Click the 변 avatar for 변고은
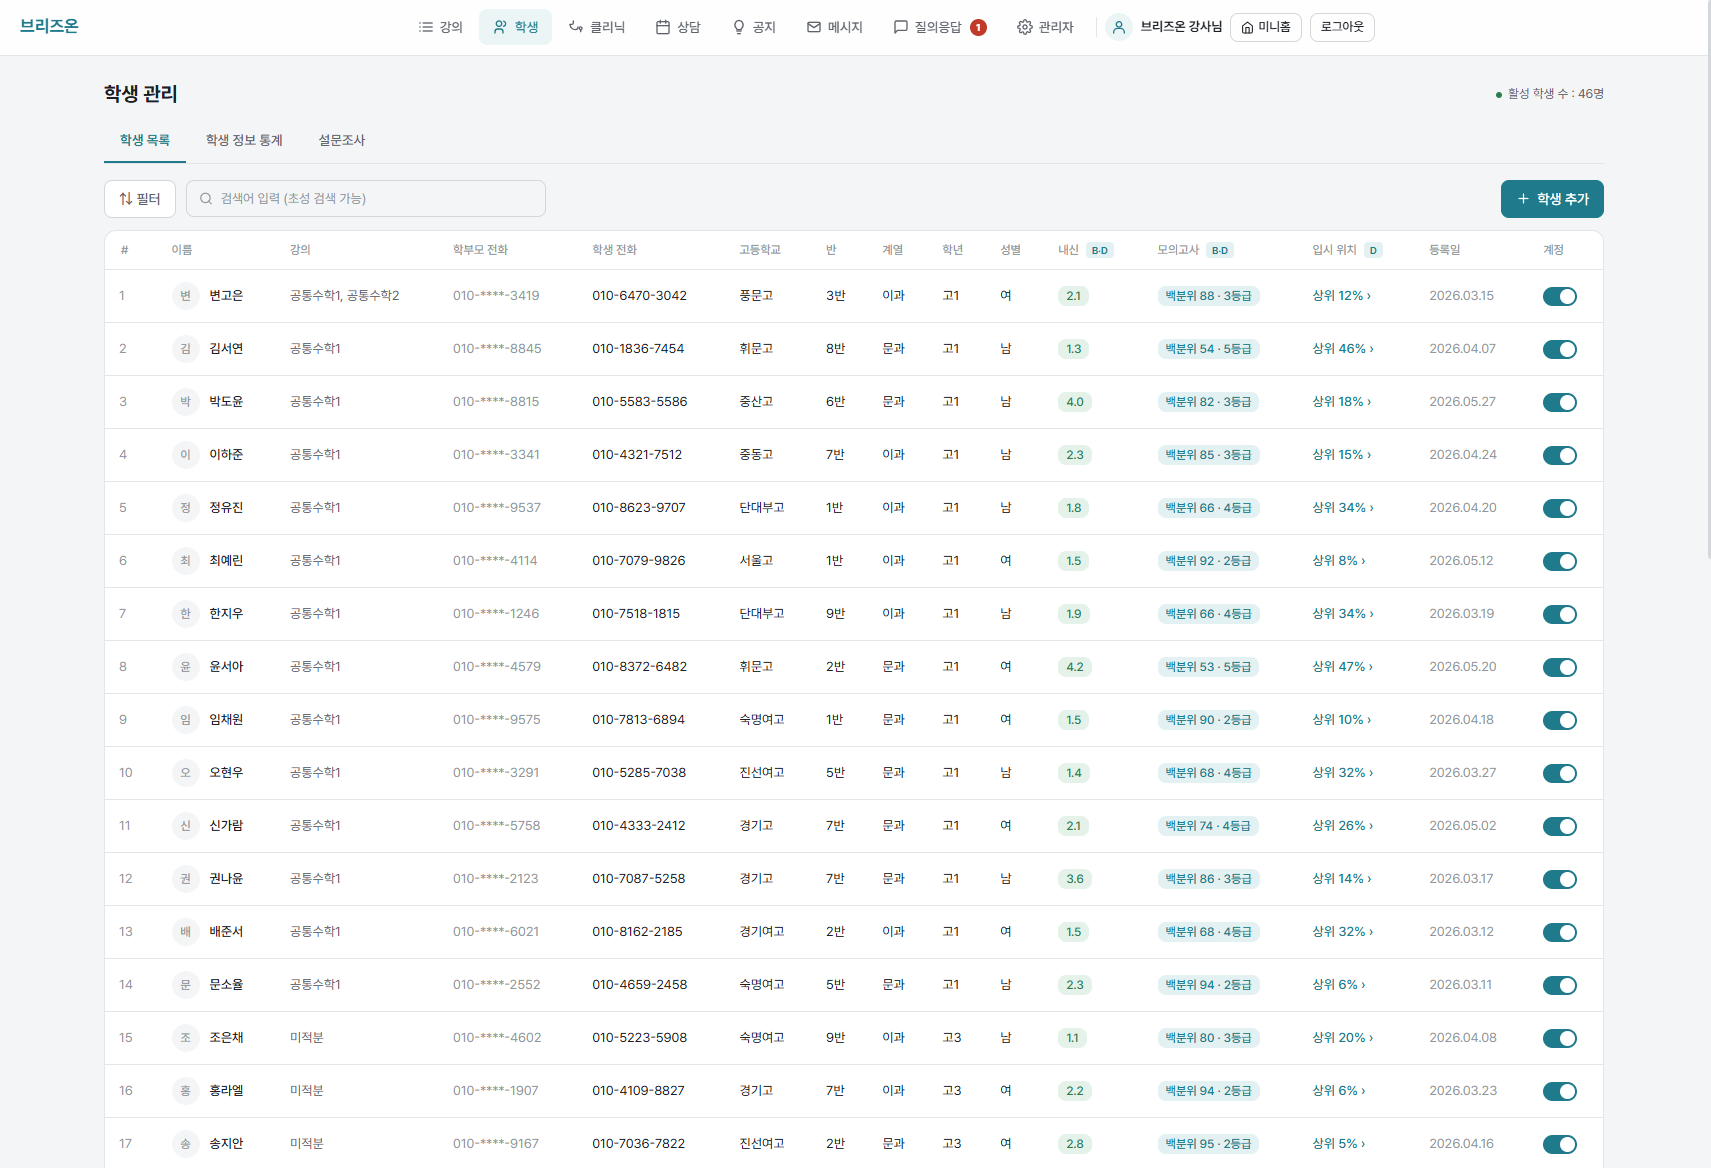This screenshot has width=1711, height=1168. 185,296
